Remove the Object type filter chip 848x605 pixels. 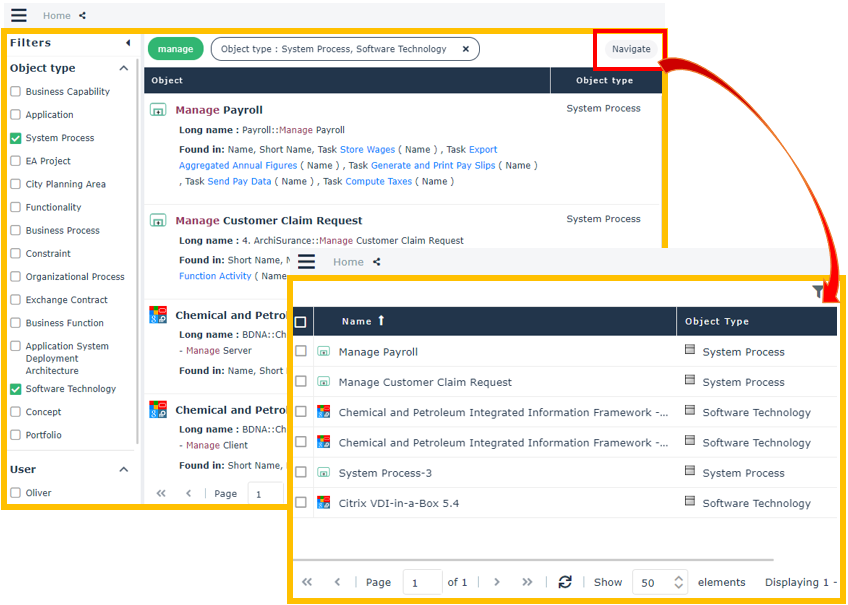coord(465,49)
